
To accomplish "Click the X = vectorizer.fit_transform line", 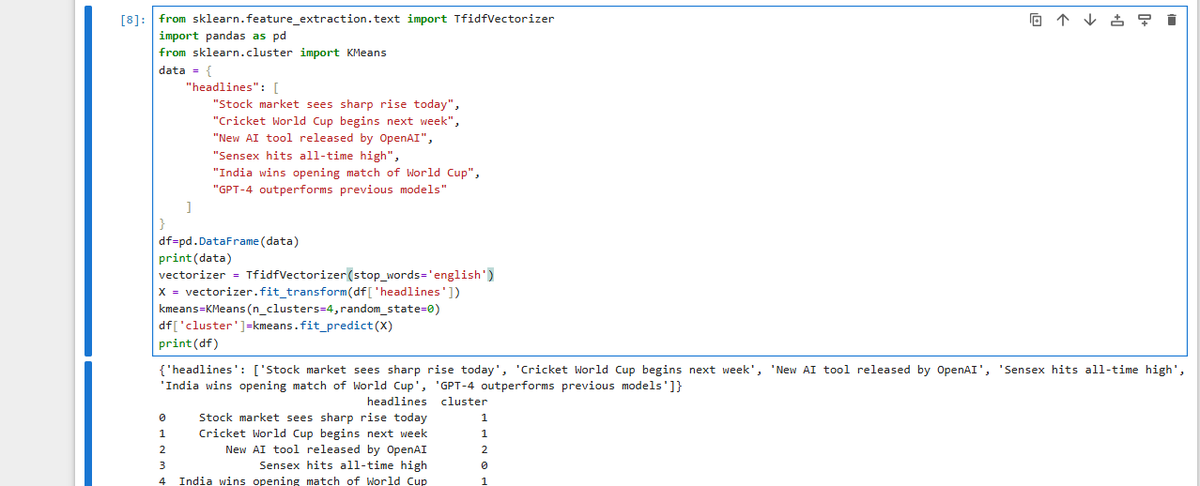I will 309,292.
